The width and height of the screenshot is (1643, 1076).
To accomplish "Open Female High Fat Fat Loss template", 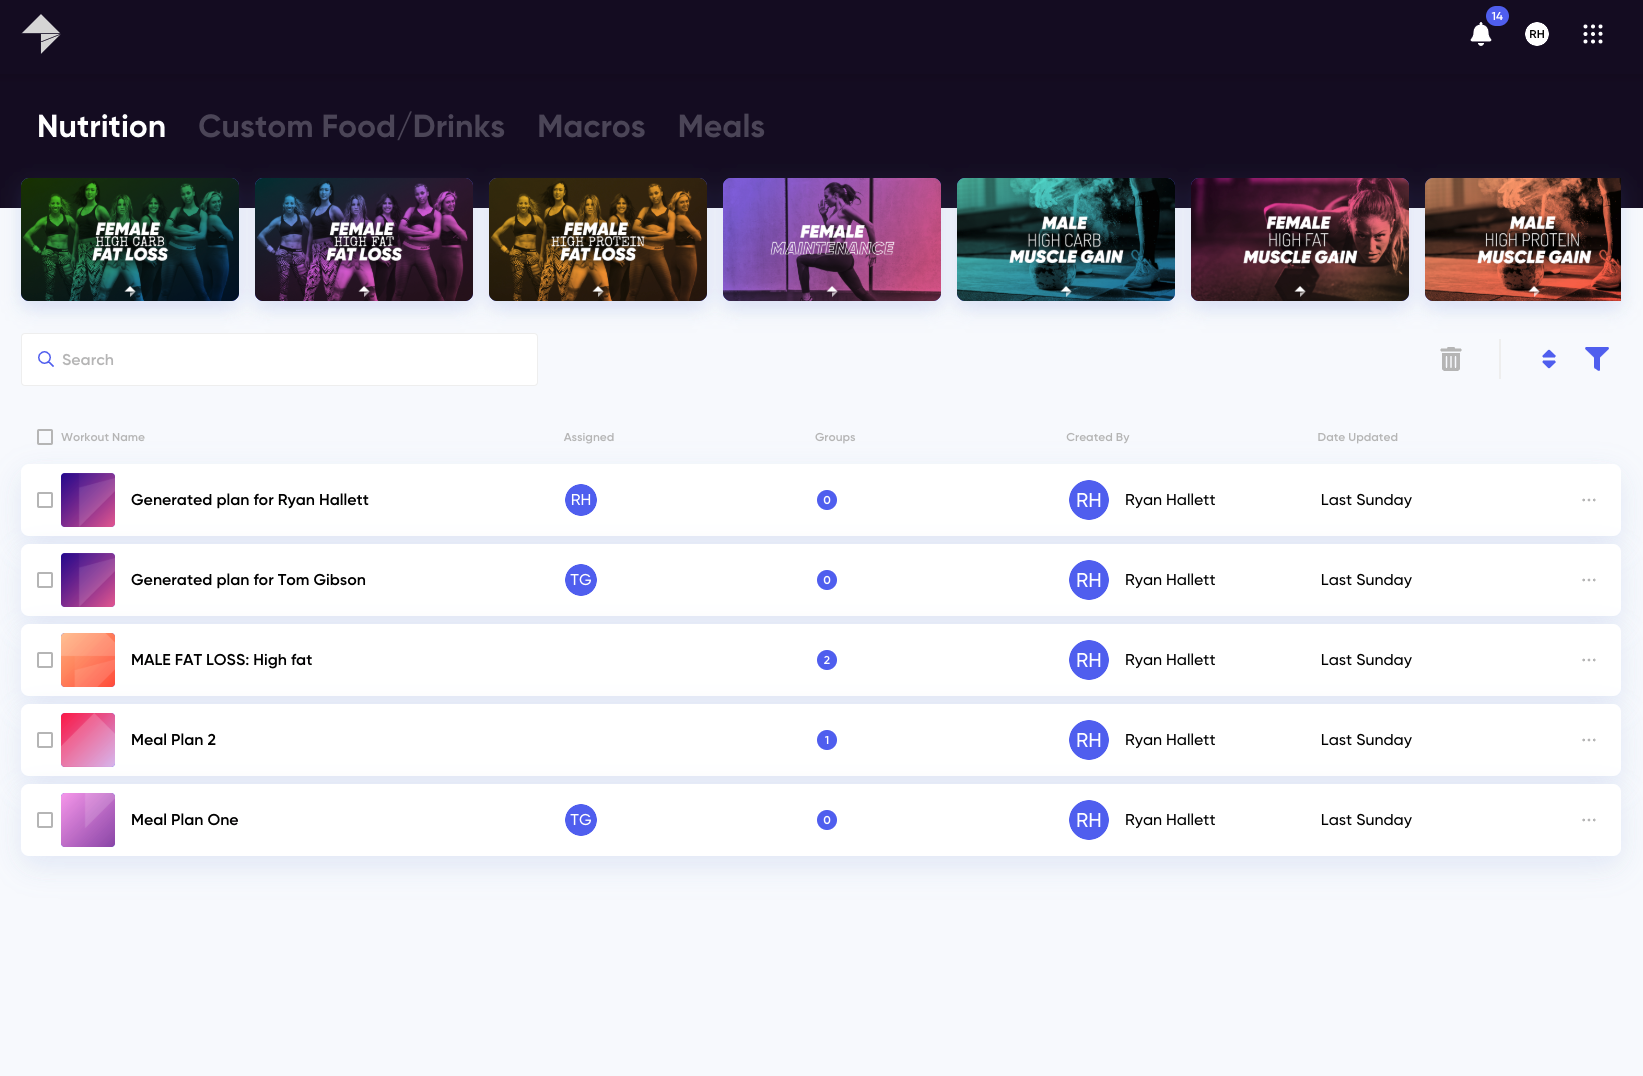I will tap(364, 239).
